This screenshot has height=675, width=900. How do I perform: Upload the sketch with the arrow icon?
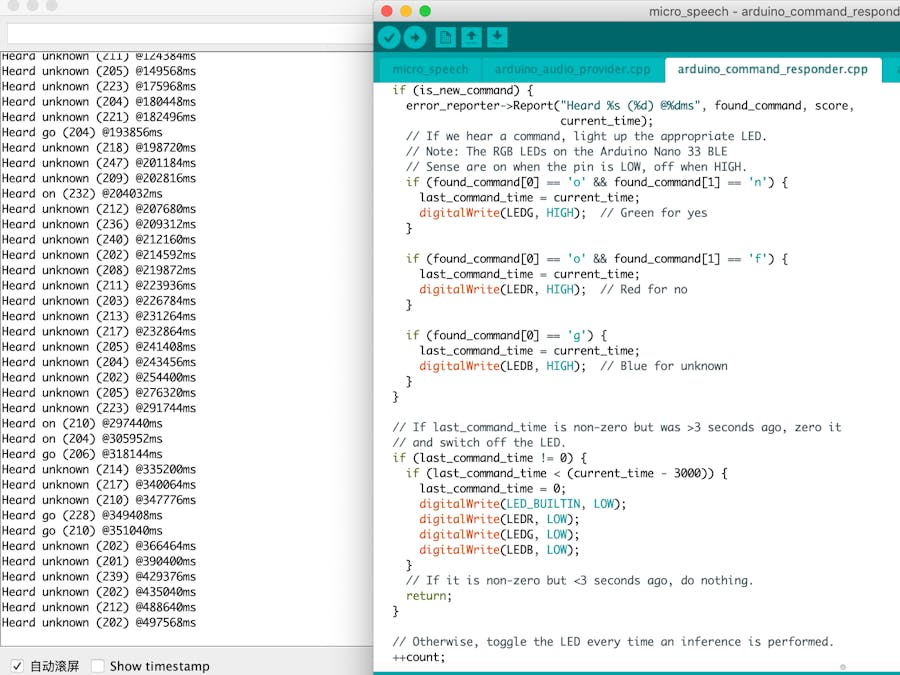point(416,37)
